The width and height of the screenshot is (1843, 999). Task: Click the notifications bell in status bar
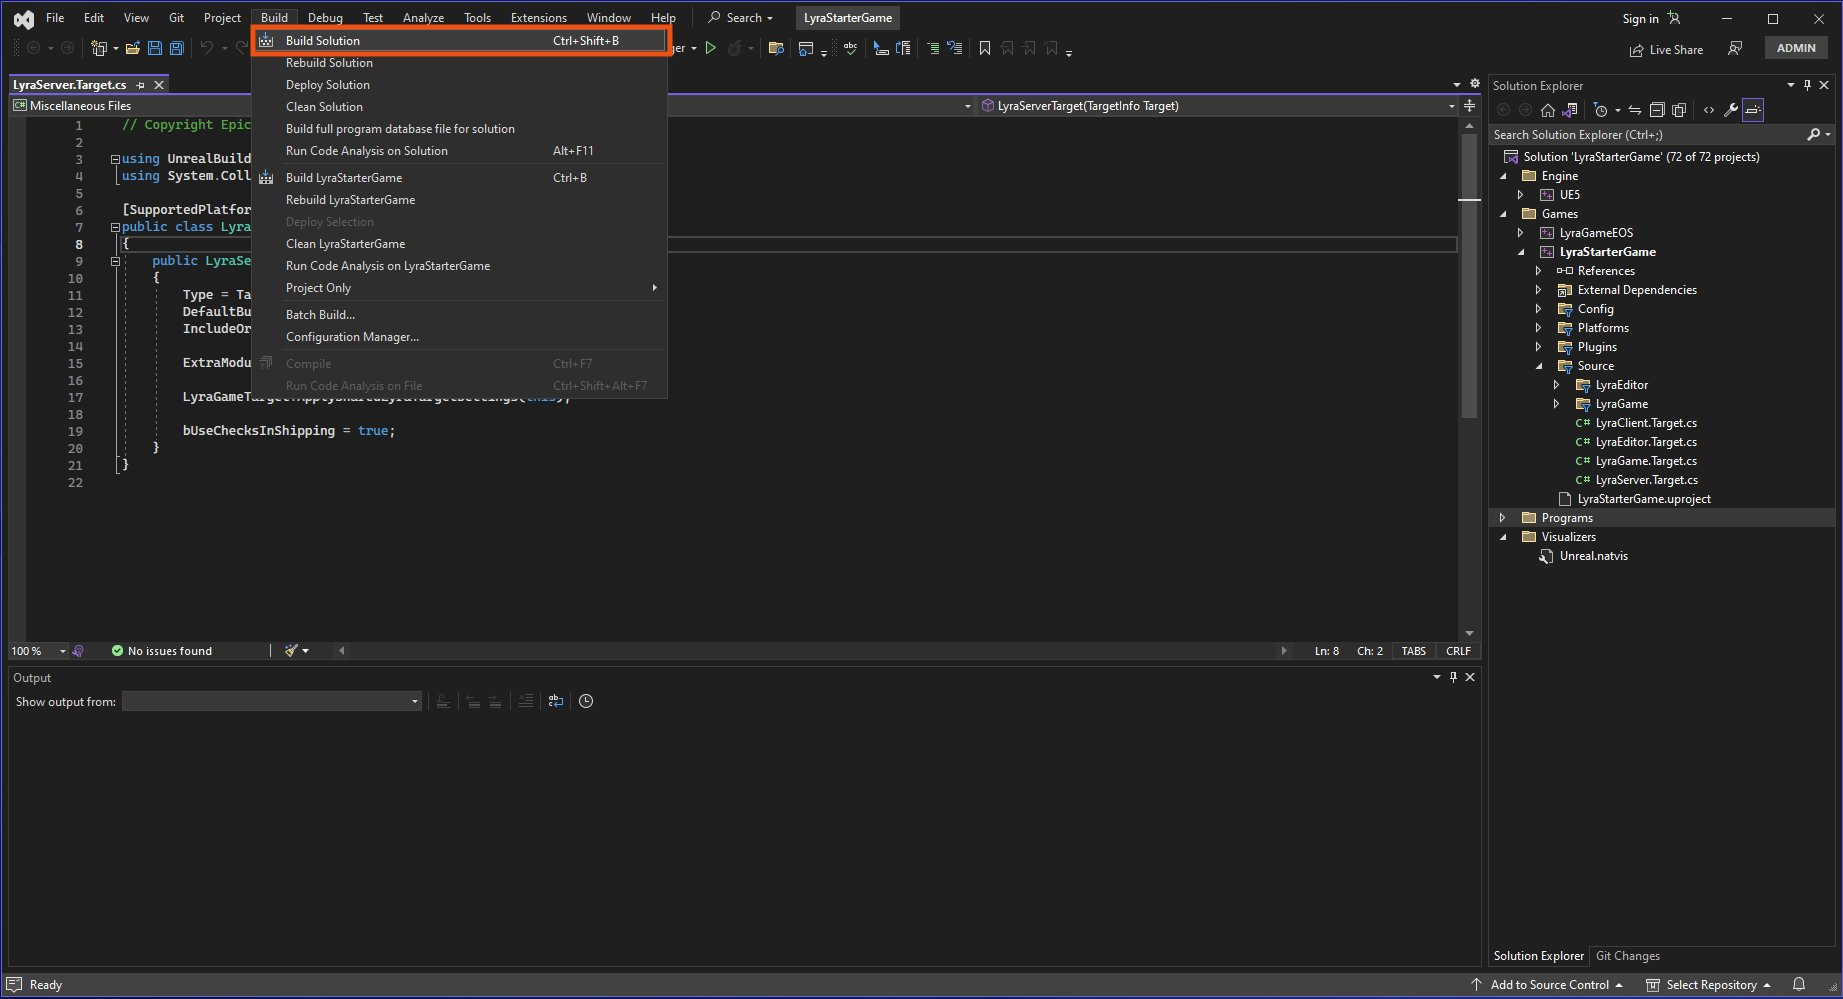click(1798, 984)
